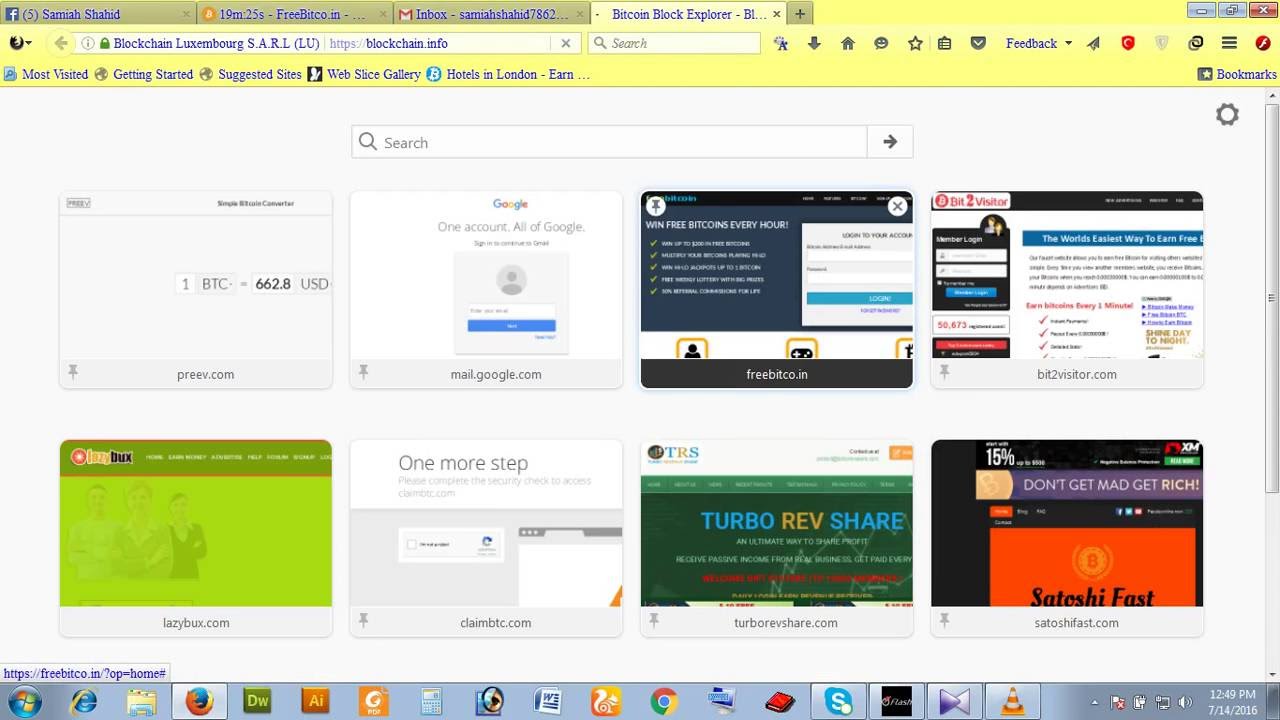Pin the turborevshare.com tile
Screen dimensions: 1280x720
[653, 621]
